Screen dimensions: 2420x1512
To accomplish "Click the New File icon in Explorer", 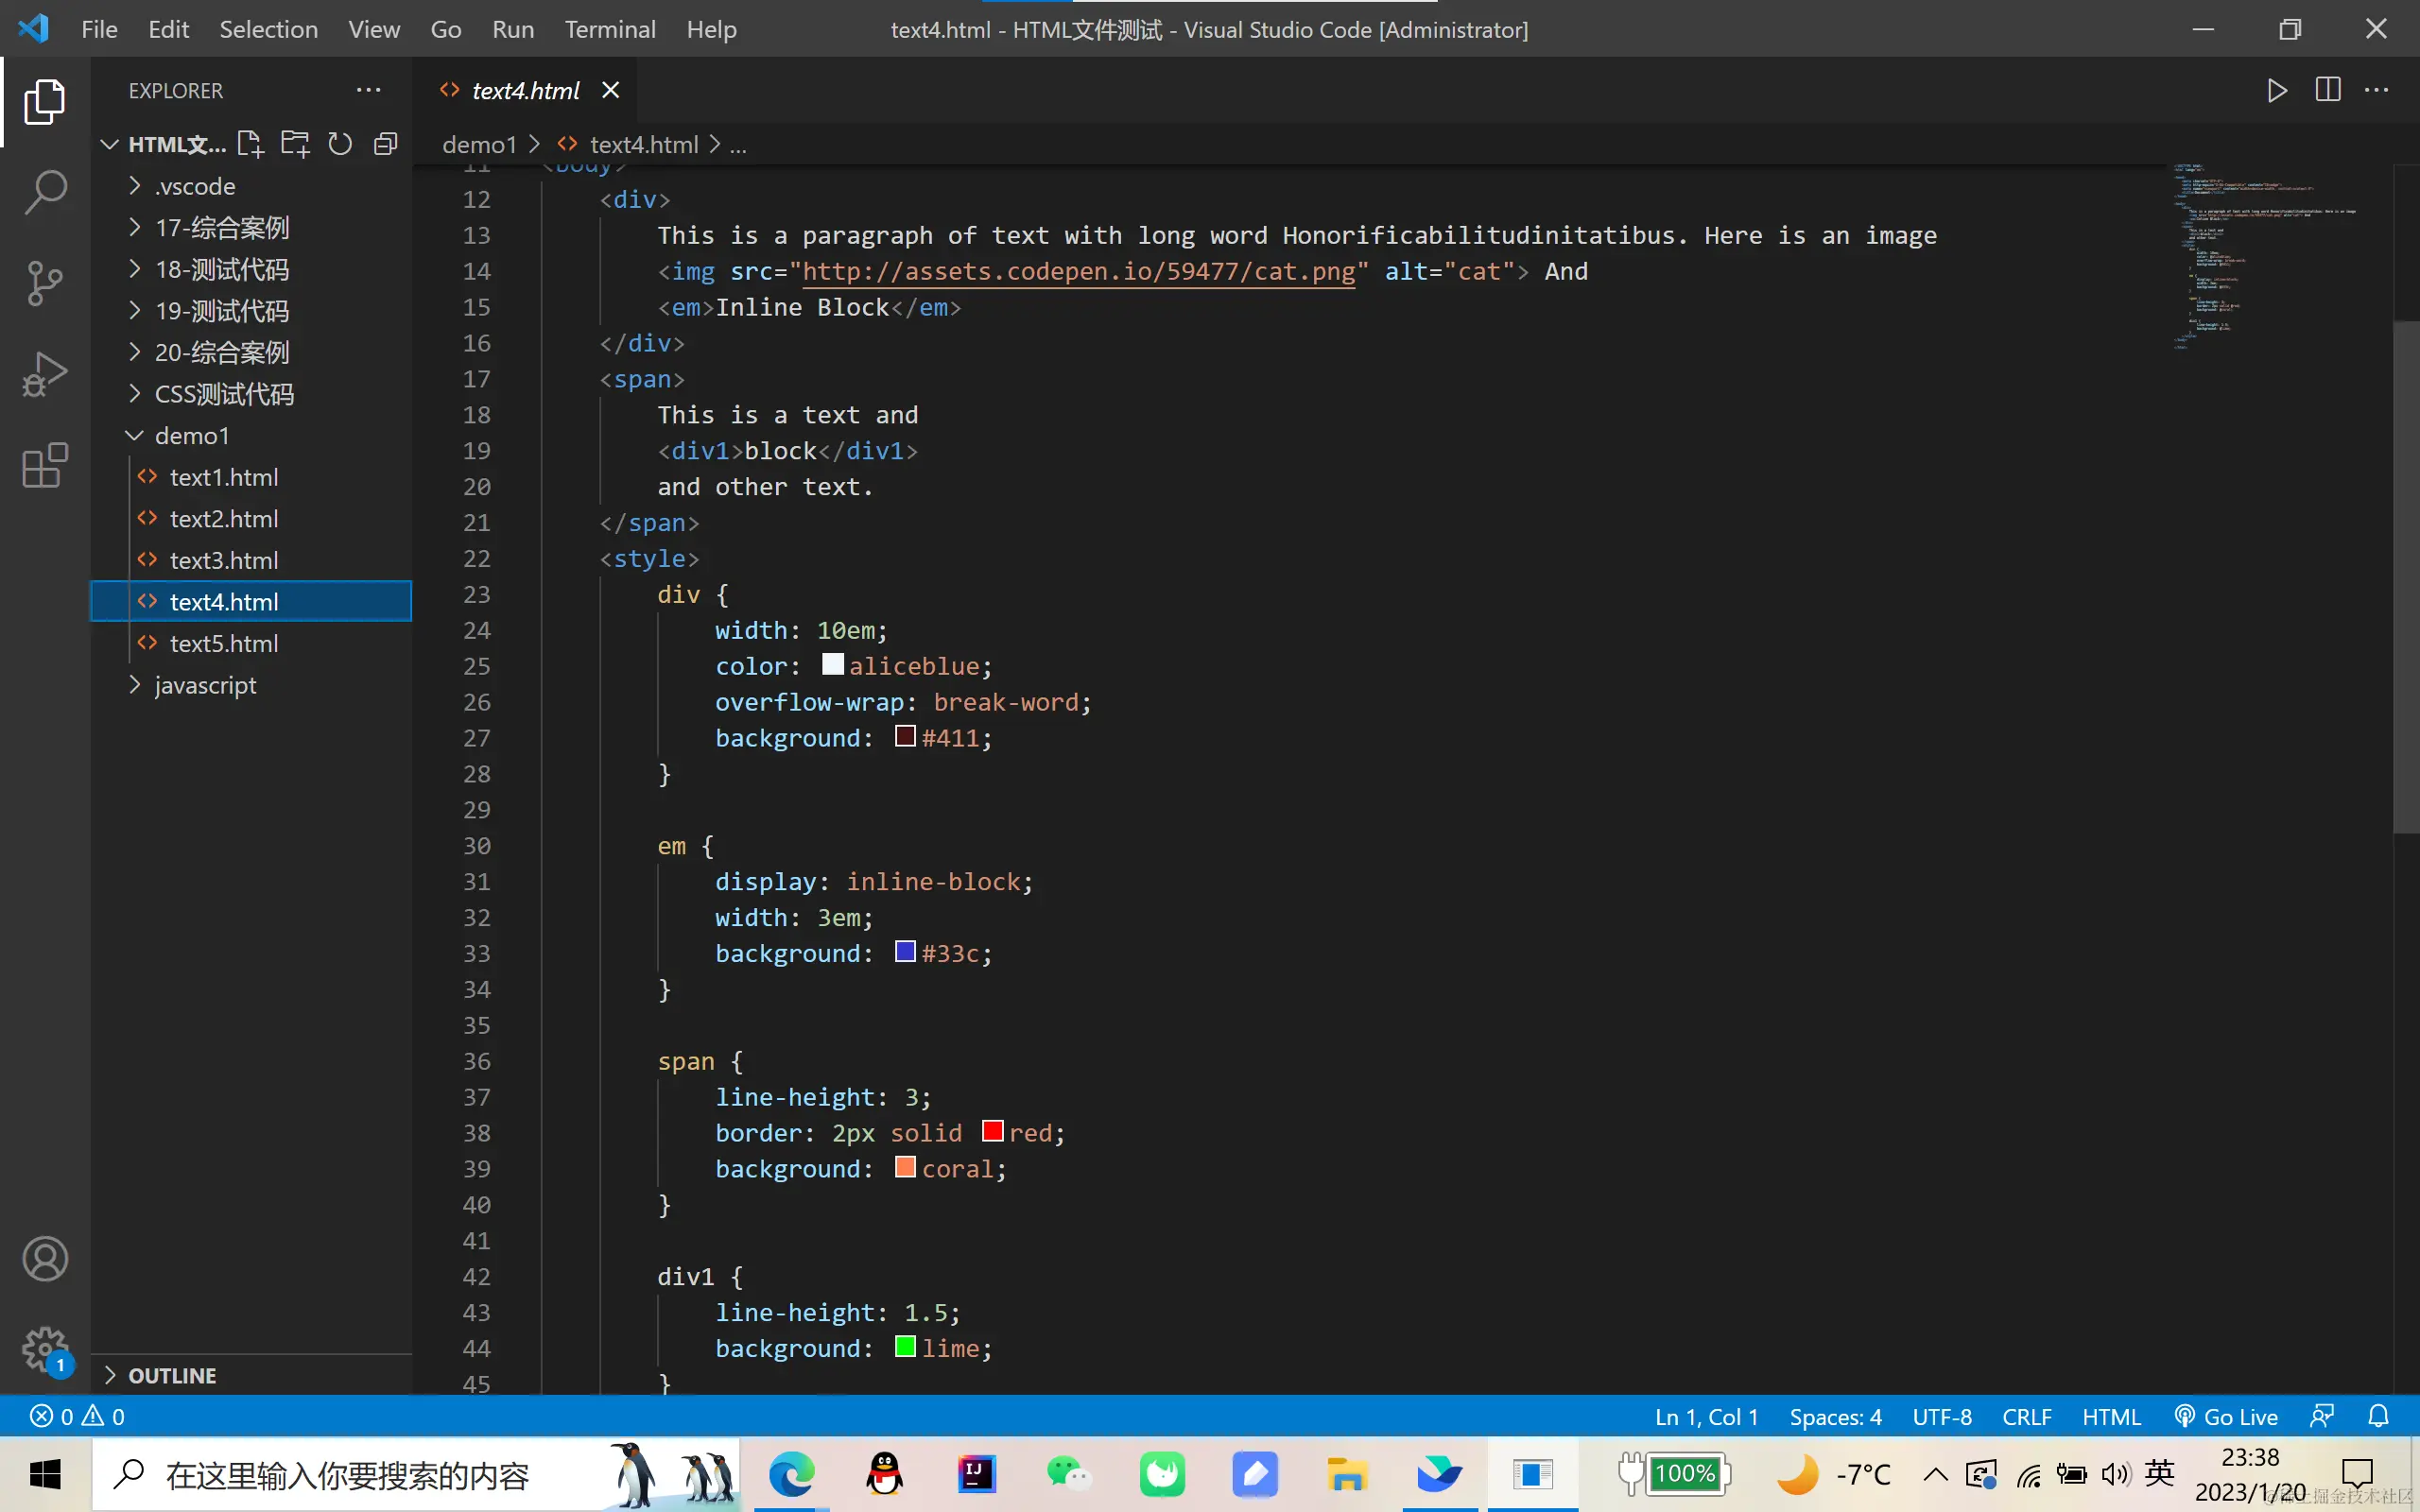I will tap(250, 144).
